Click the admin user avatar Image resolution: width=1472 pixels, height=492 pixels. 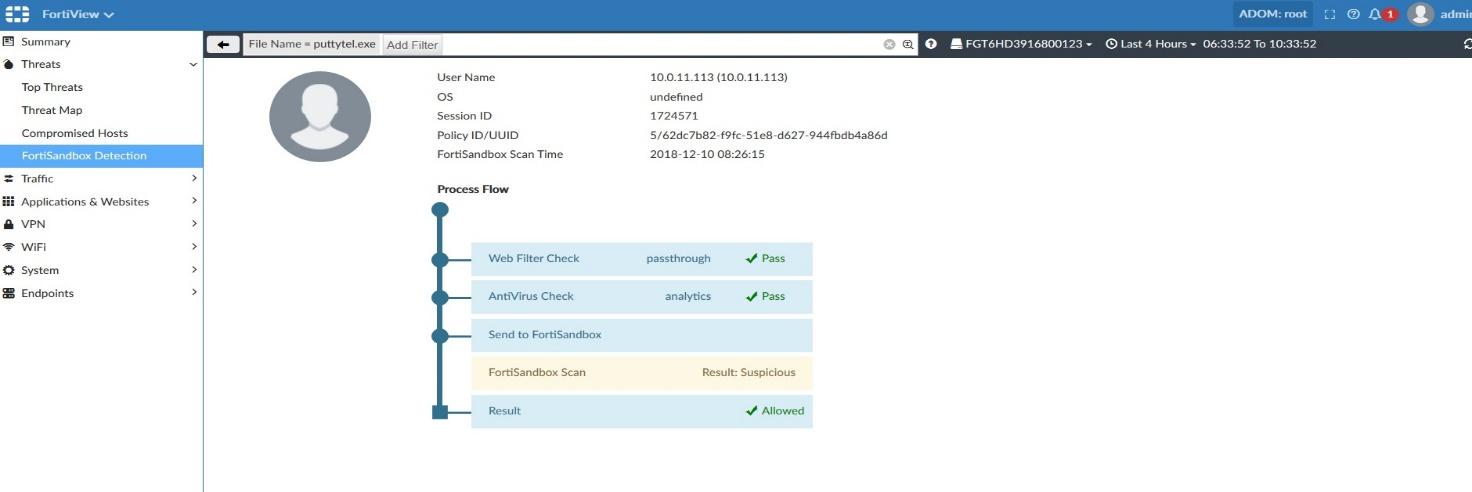[x=1420, y=14]
